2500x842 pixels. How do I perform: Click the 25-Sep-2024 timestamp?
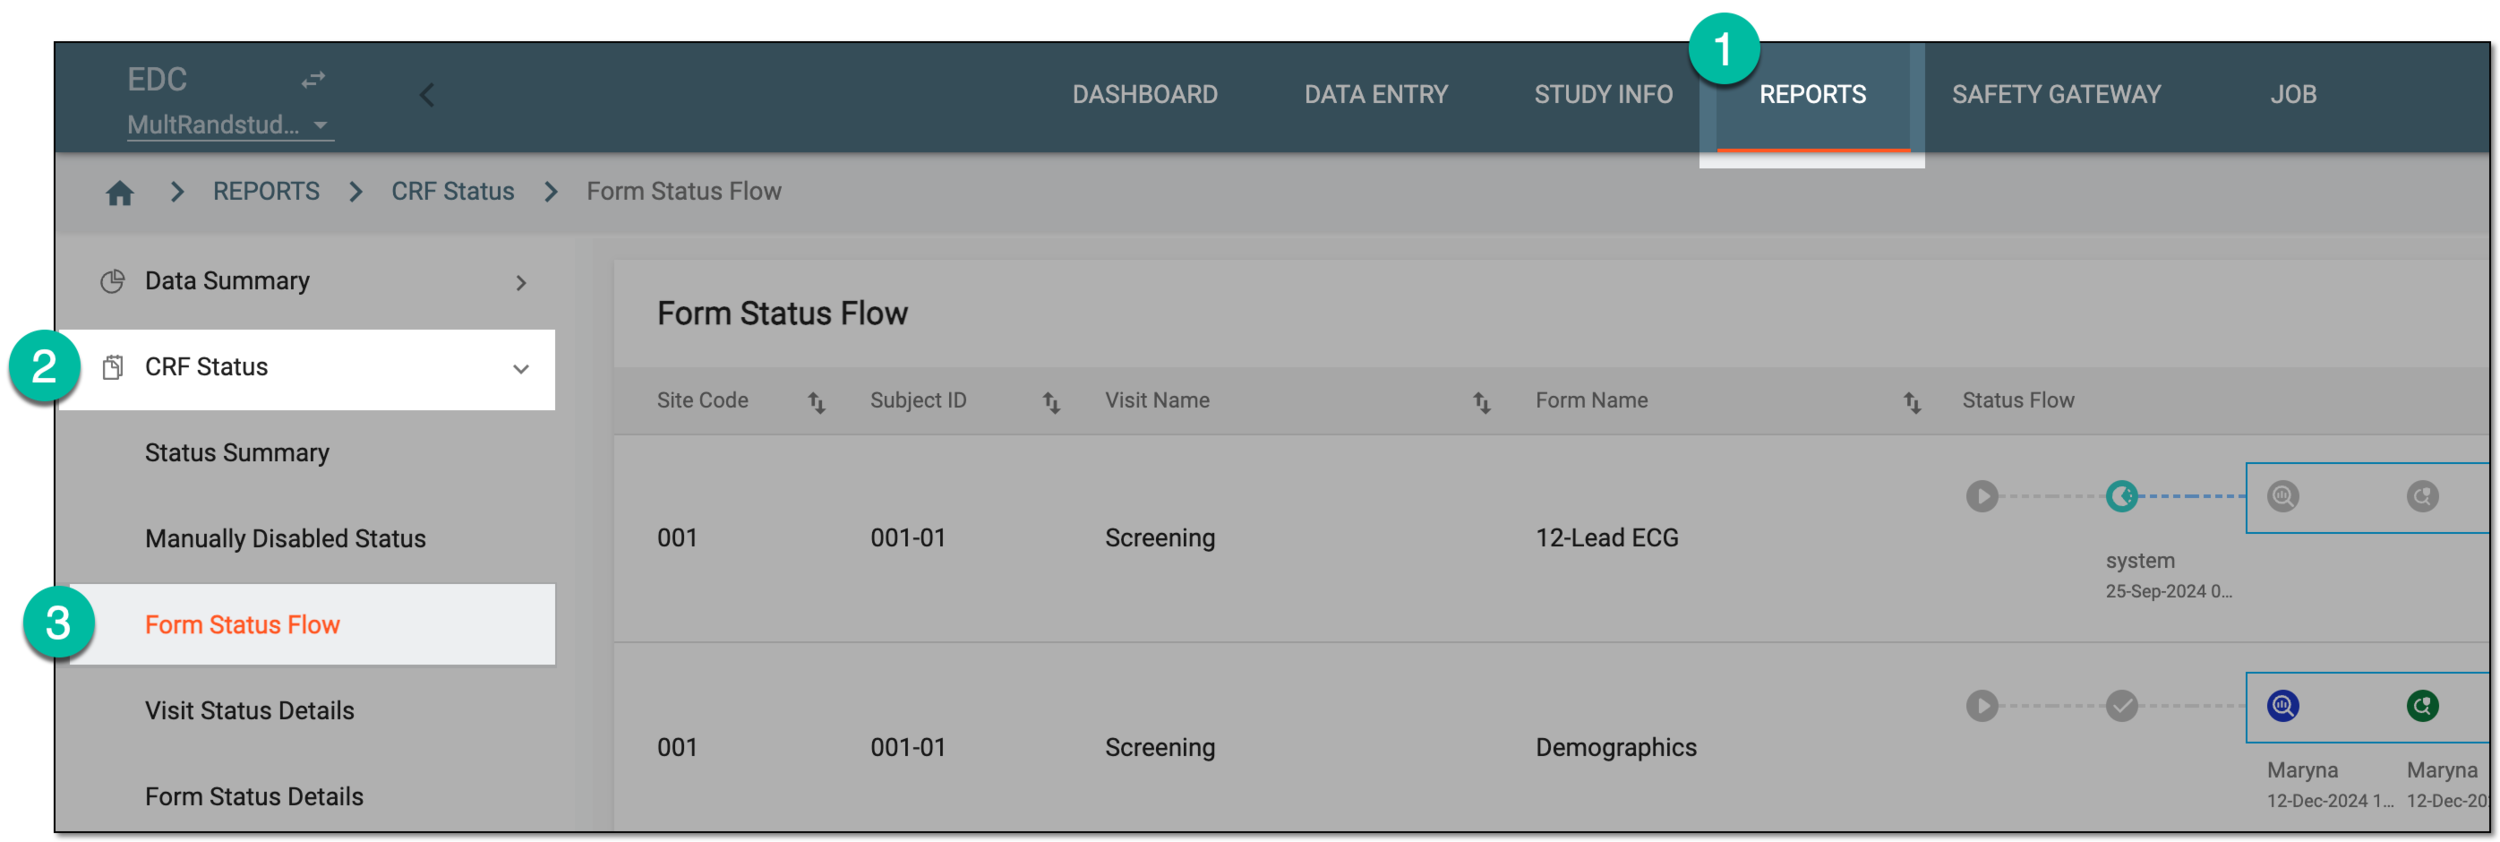[x=2168, y=592]
